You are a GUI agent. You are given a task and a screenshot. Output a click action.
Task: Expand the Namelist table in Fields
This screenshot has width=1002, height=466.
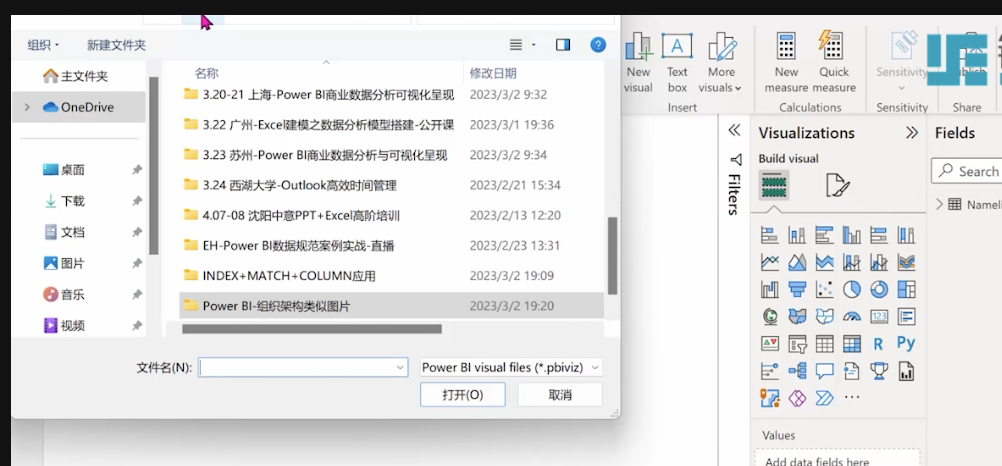[939, 205]
